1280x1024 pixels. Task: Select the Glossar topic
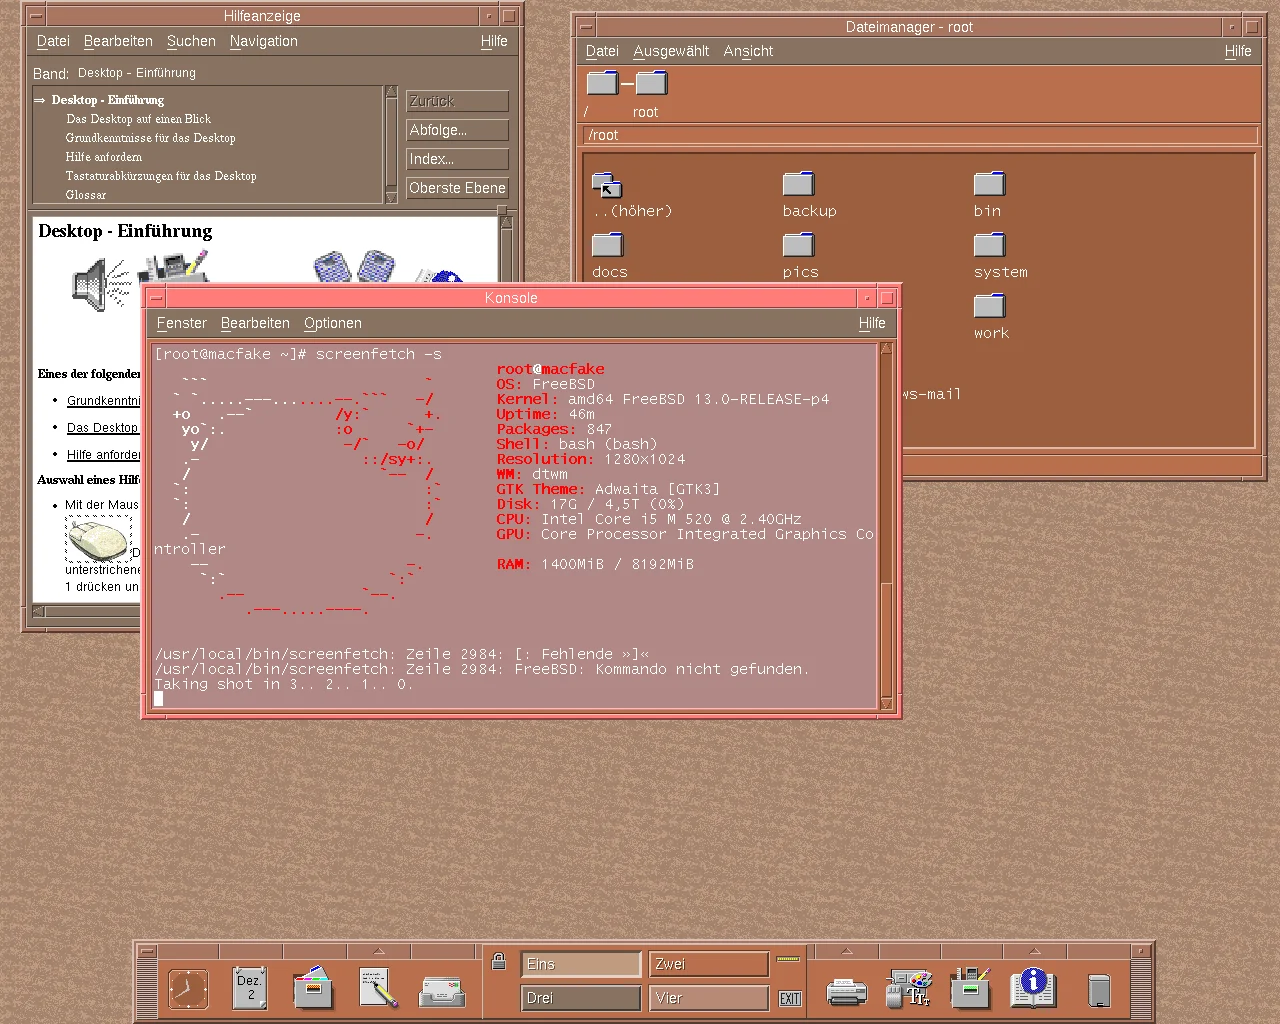click(86, 195)
